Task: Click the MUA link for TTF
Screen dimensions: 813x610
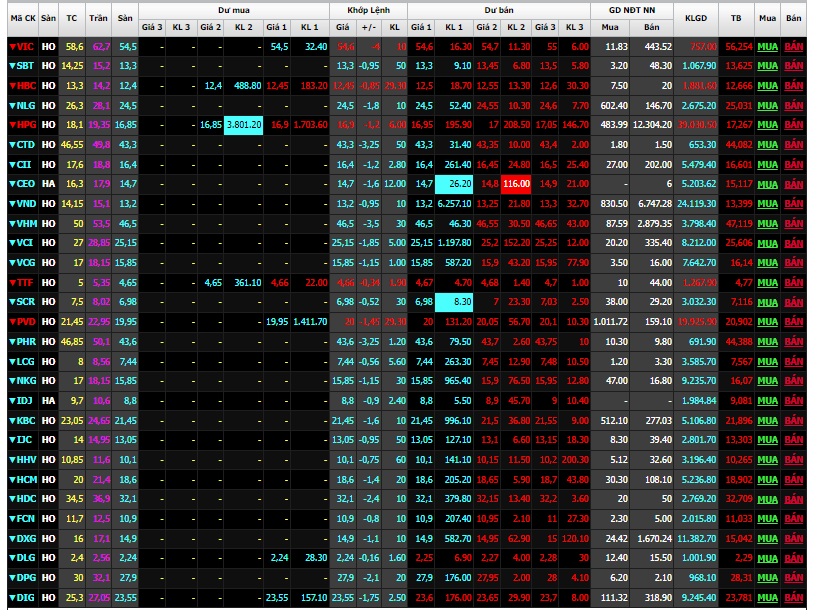Action: tap(767, 283)
